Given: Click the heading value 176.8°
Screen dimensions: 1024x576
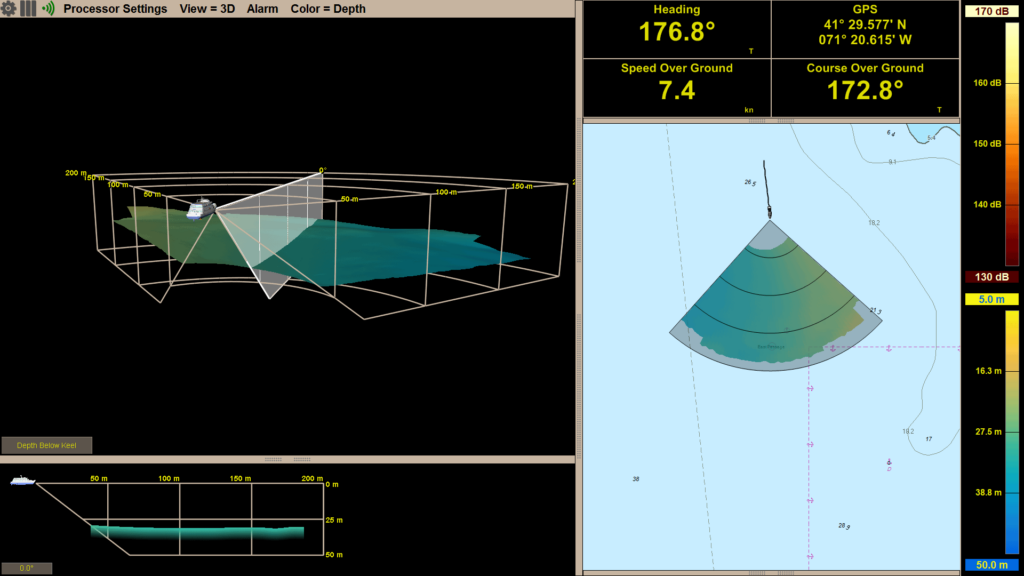Looking at the screenshot, I should click(x=677, y=32).
